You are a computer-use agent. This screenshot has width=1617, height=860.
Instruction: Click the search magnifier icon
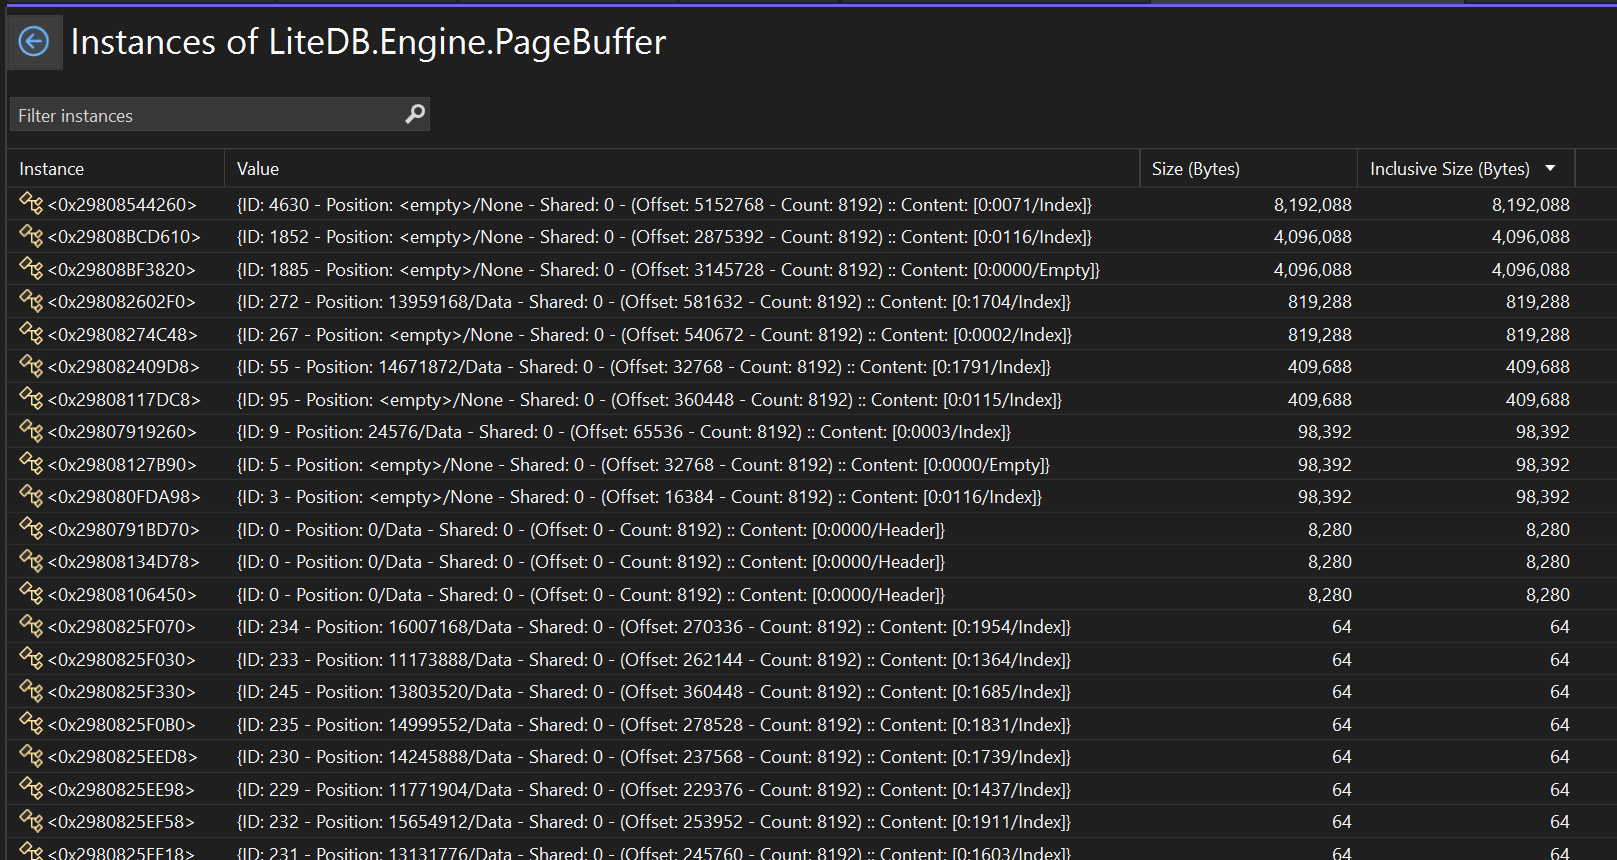coord(415,114)
